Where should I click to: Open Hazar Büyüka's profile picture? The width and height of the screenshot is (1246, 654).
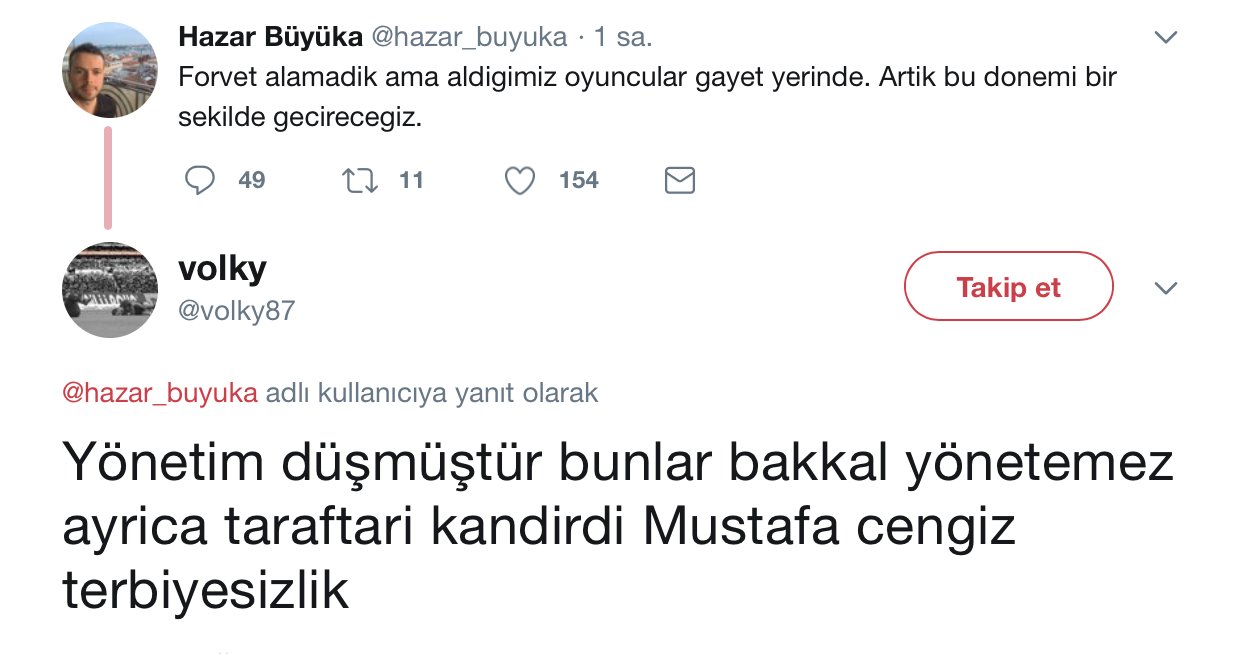click(110, 70)
